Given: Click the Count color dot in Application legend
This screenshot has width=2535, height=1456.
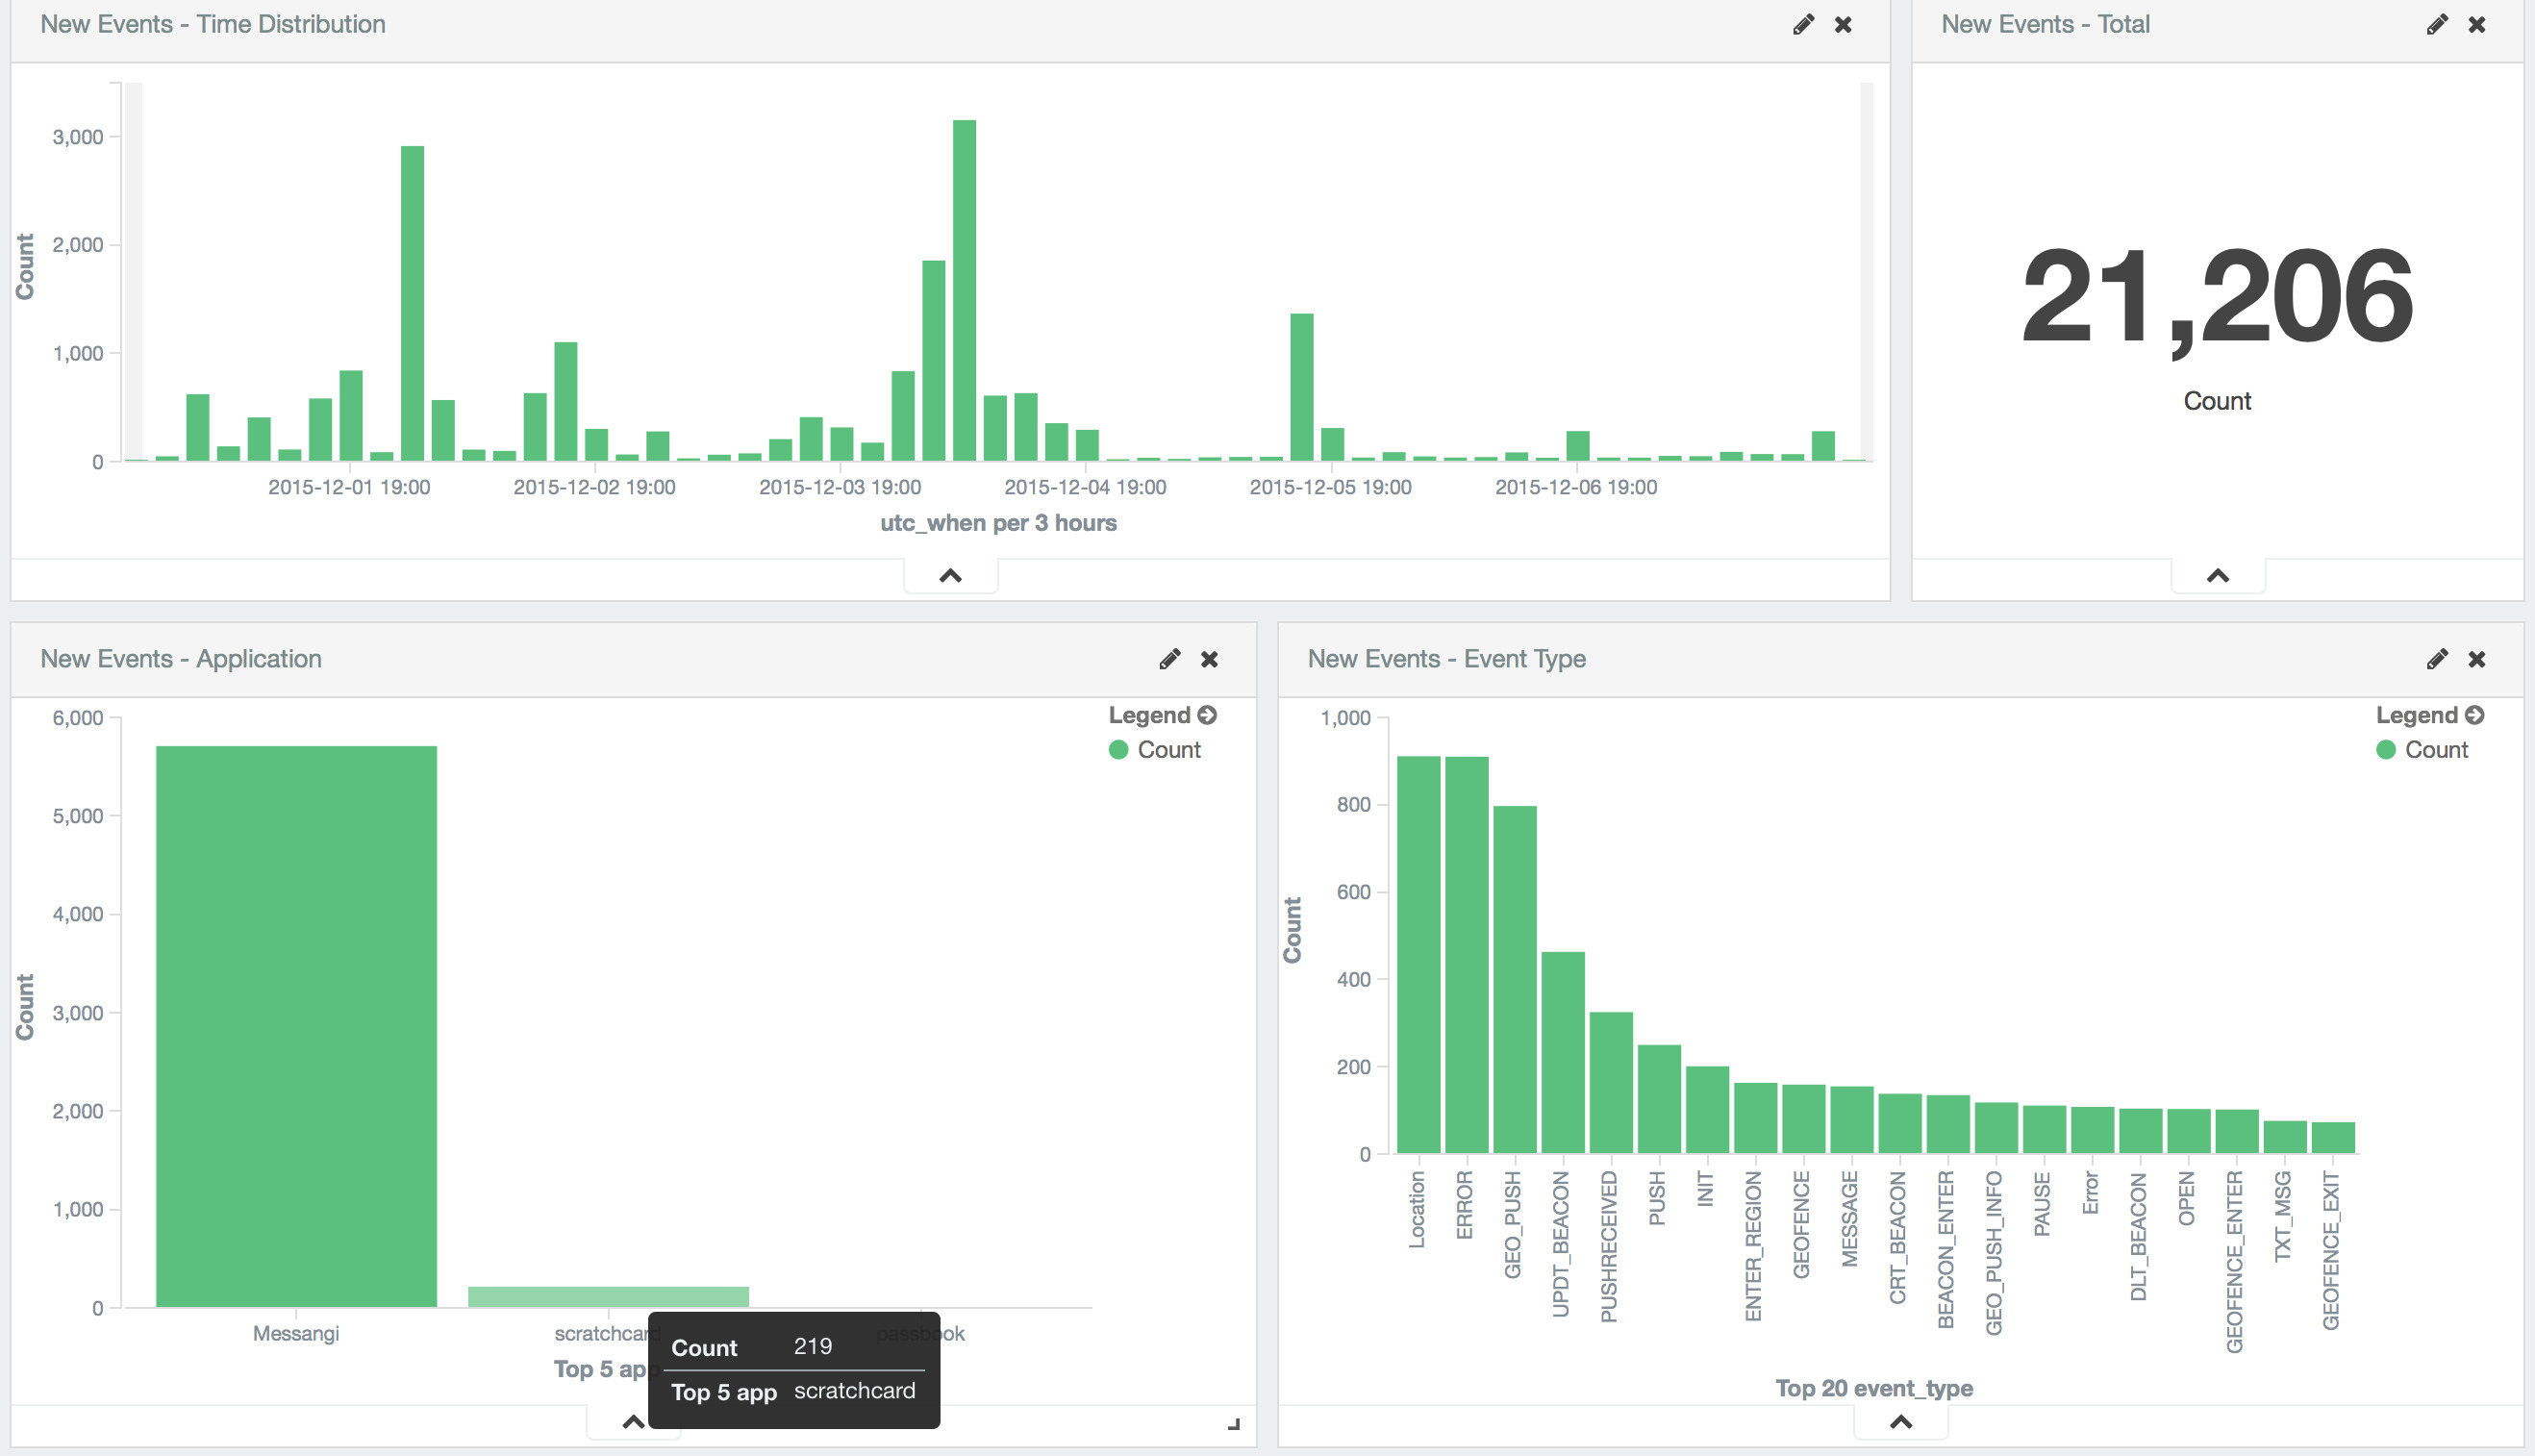Looking at the screenshot, I should point(1118,750).
